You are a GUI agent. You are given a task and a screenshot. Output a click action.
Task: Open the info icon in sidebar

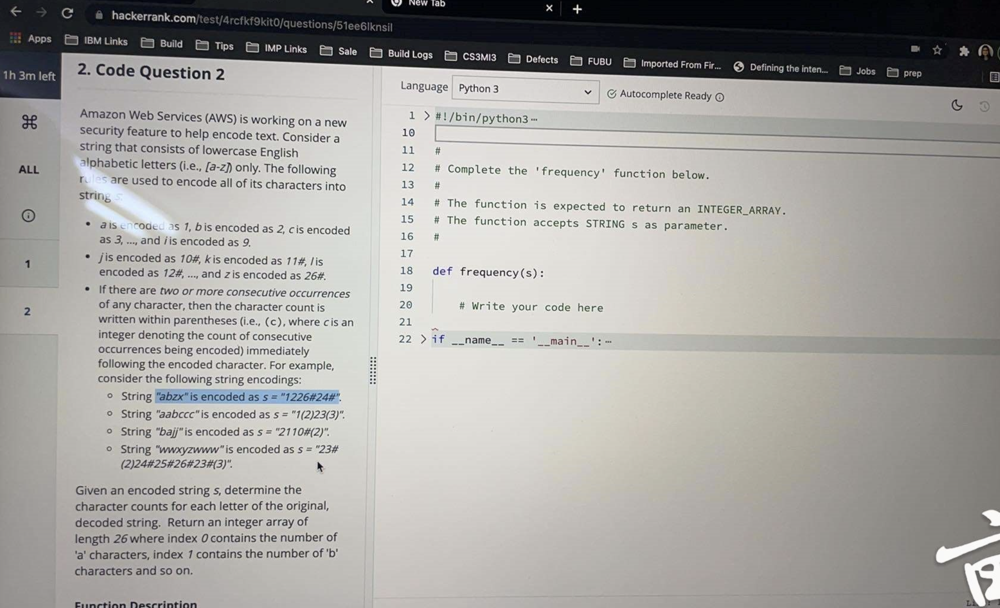pyautogui.click(x=28, y=216)
